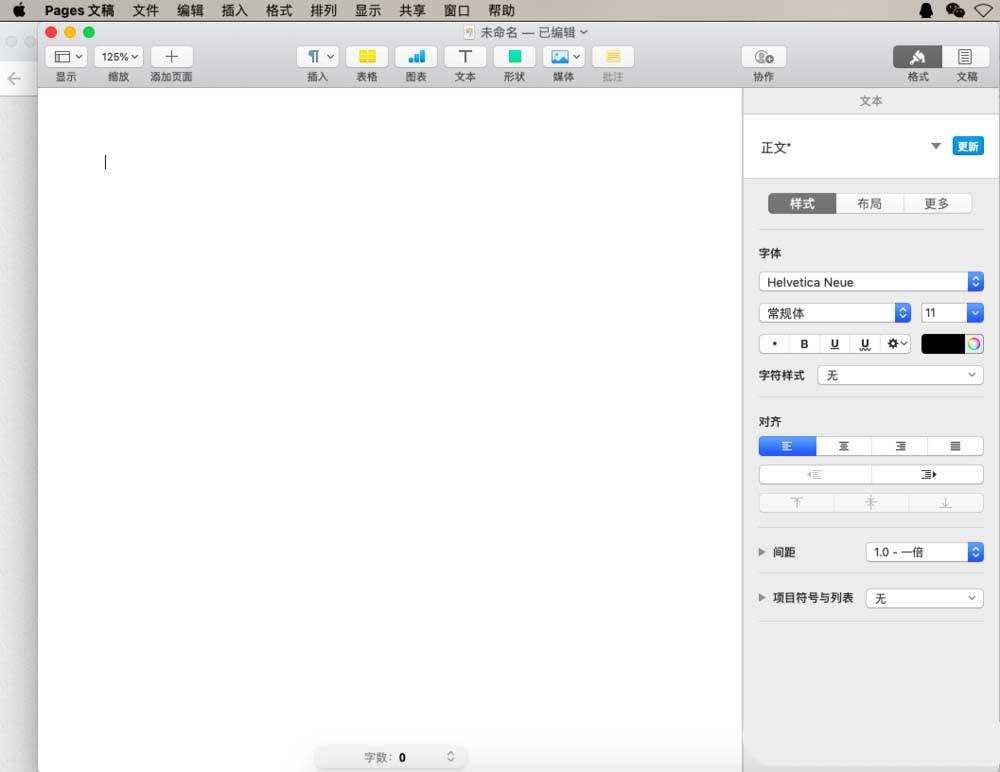1000x772 pixels.
Task: Add a comment with the 批注 icon
Action: pos(612,57)
